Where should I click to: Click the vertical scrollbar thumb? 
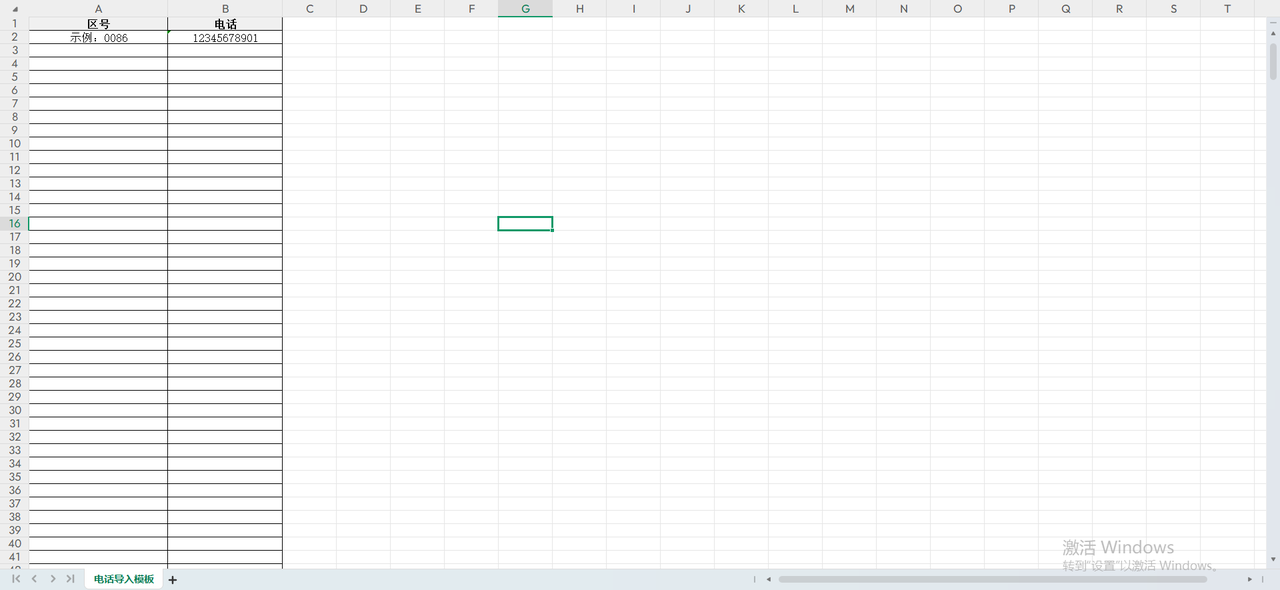coord(1273,60)
